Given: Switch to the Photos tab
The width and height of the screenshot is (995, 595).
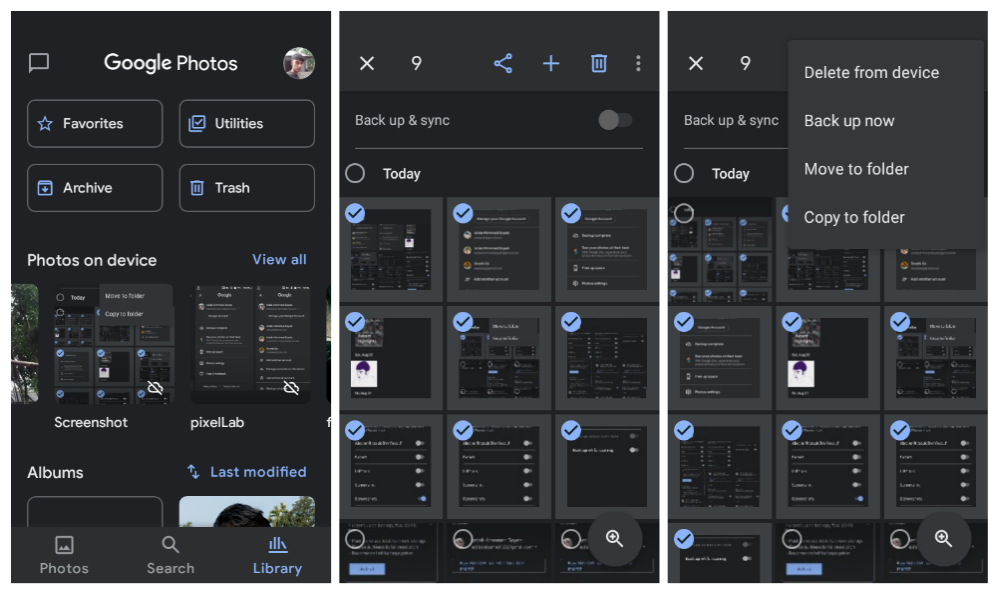Looking at the screenshot, I should click(64, 555).
